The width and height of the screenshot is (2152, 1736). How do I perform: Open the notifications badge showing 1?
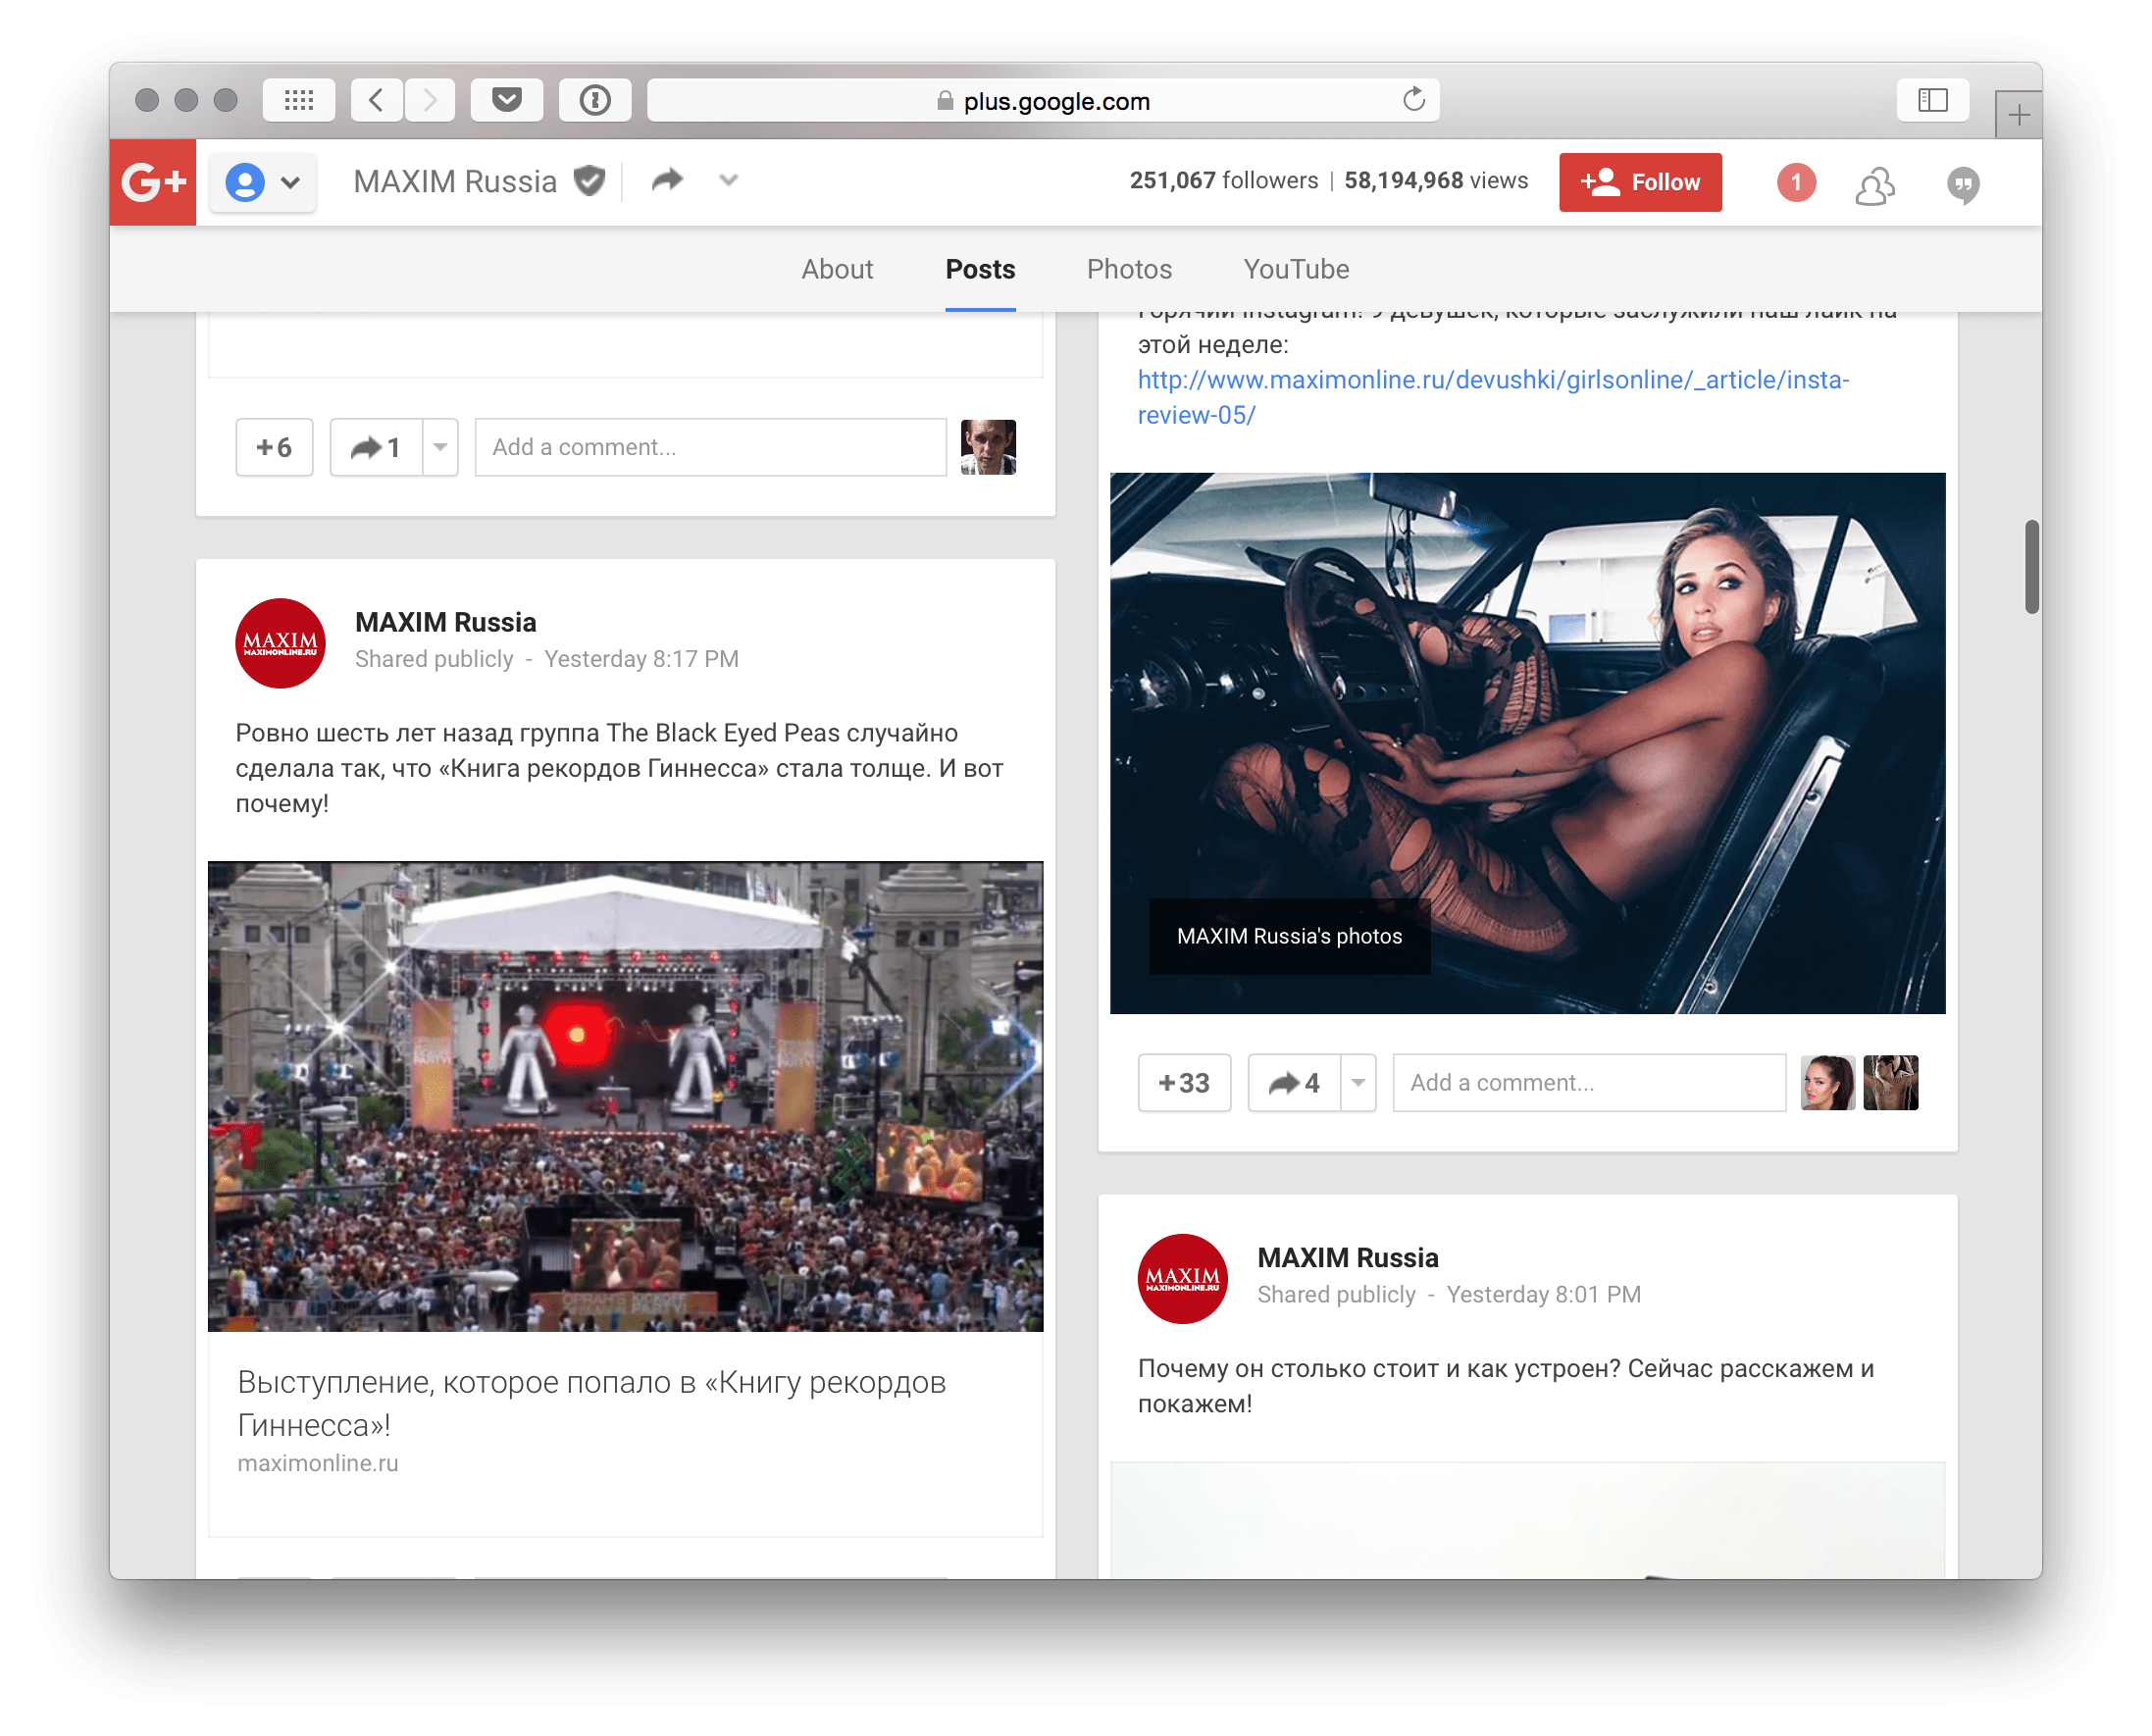(1796, 182)
